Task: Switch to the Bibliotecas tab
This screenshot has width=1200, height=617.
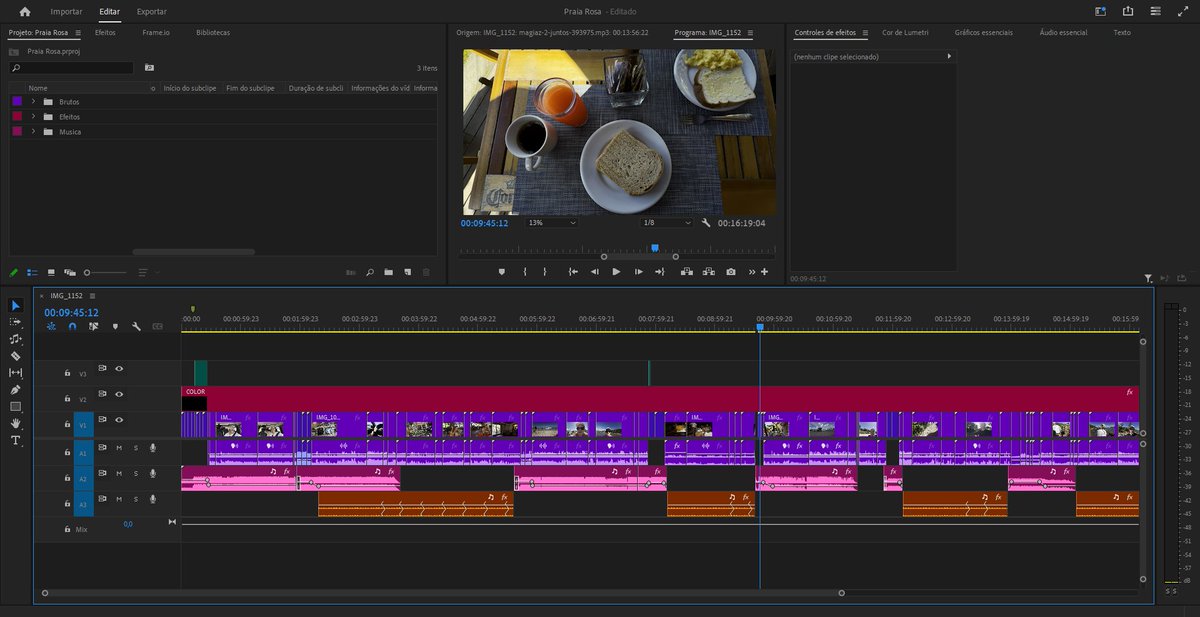Action: pyautogui.click(x=213, y=32)
